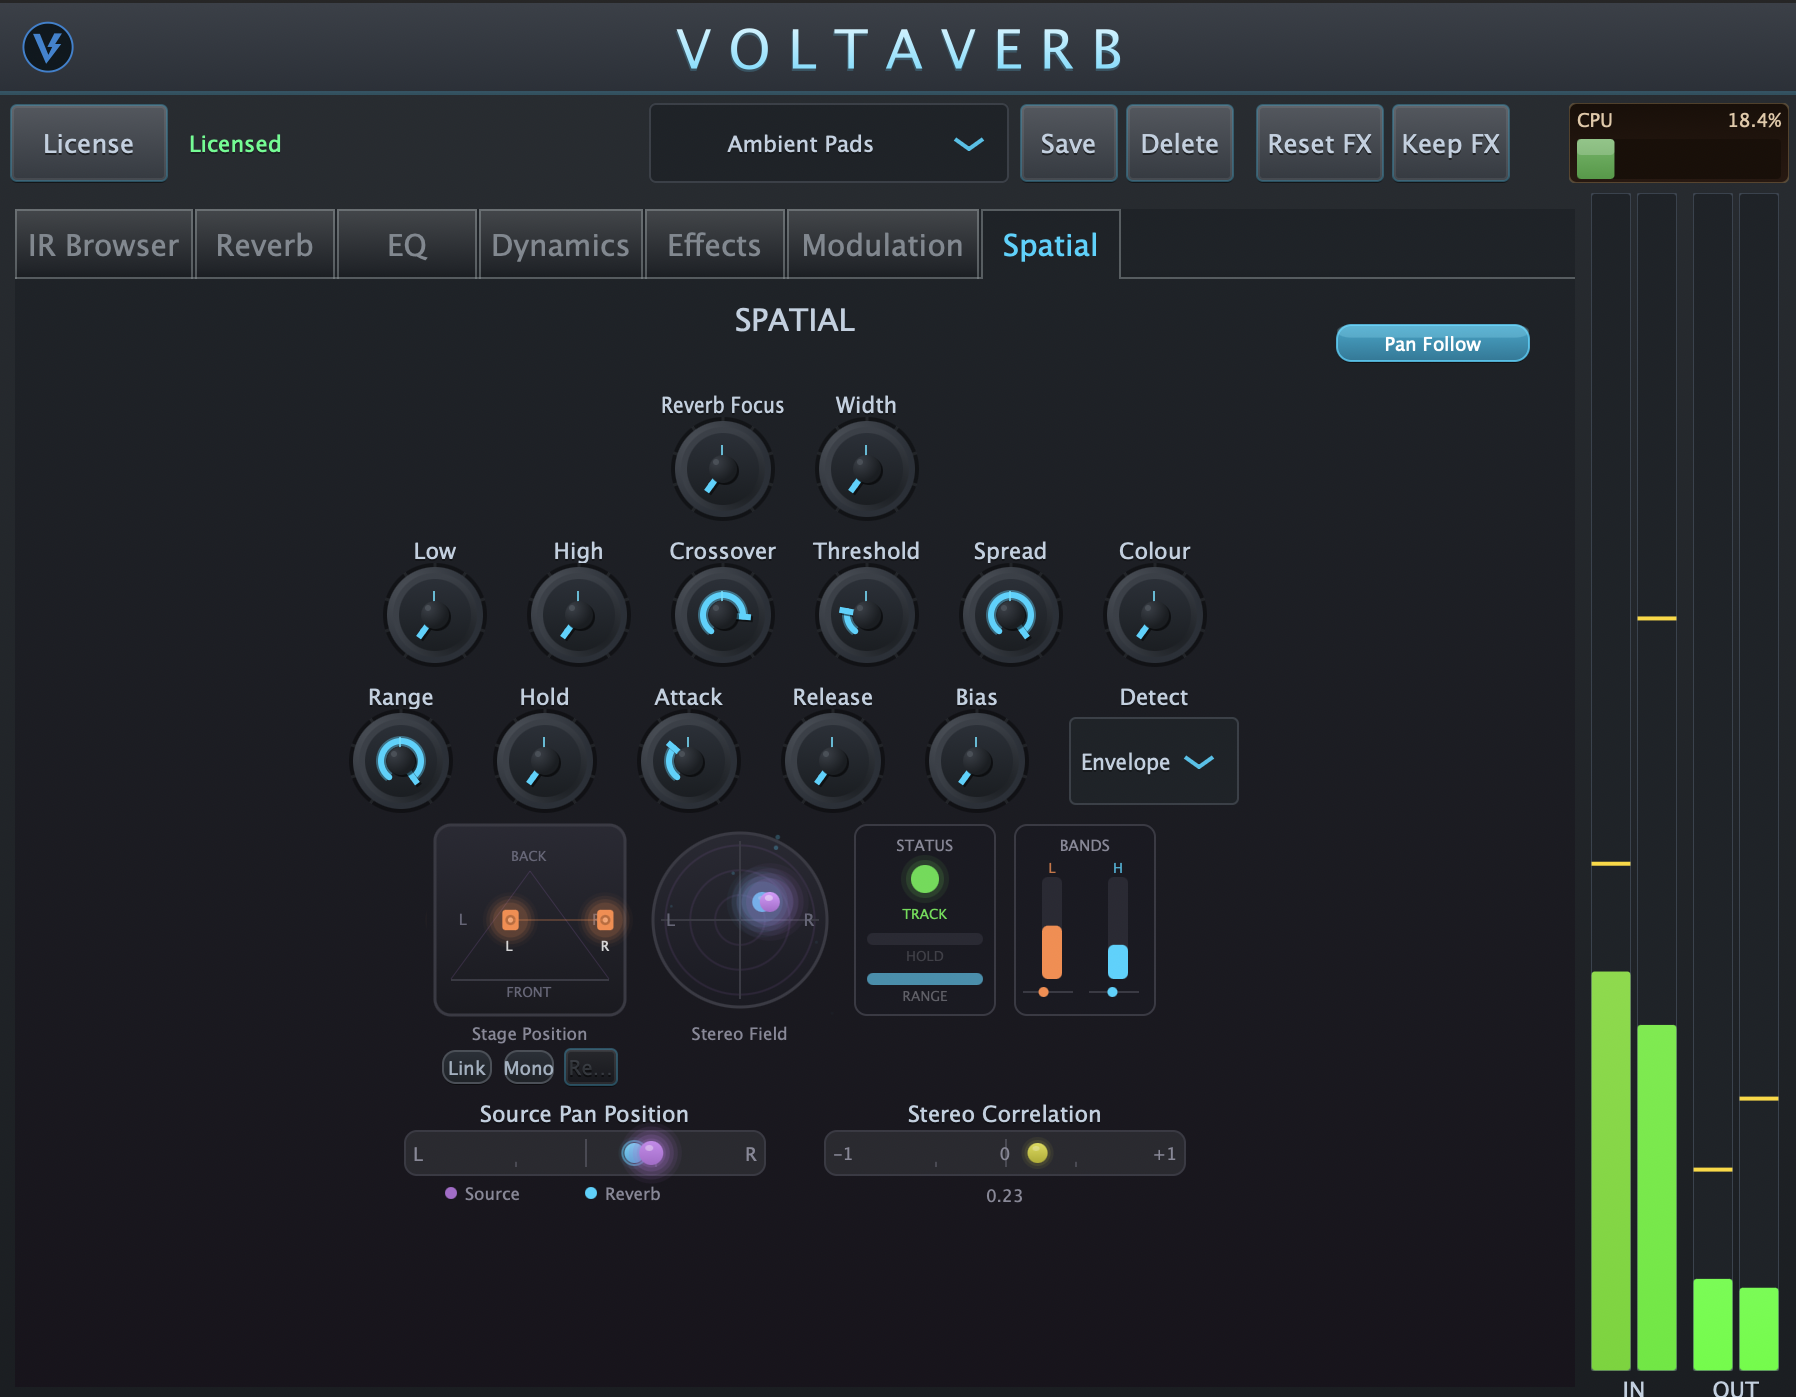
Task: Toggle the Link button under Stage Position
Action: click(x=466, y=1068)
